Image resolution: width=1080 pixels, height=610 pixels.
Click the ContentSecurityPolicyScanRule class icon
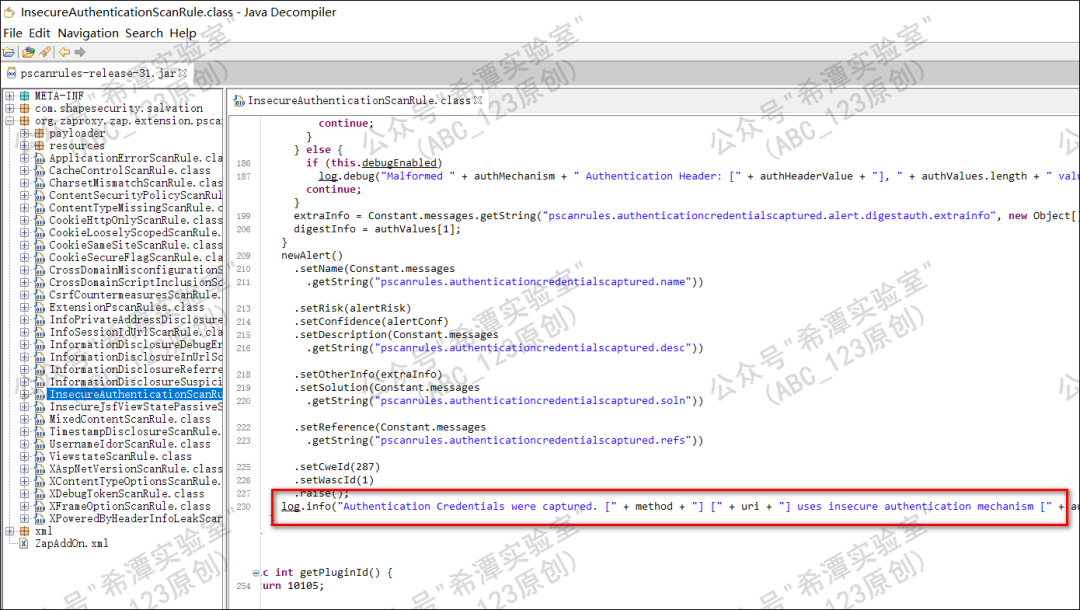(x=39, y=195)
